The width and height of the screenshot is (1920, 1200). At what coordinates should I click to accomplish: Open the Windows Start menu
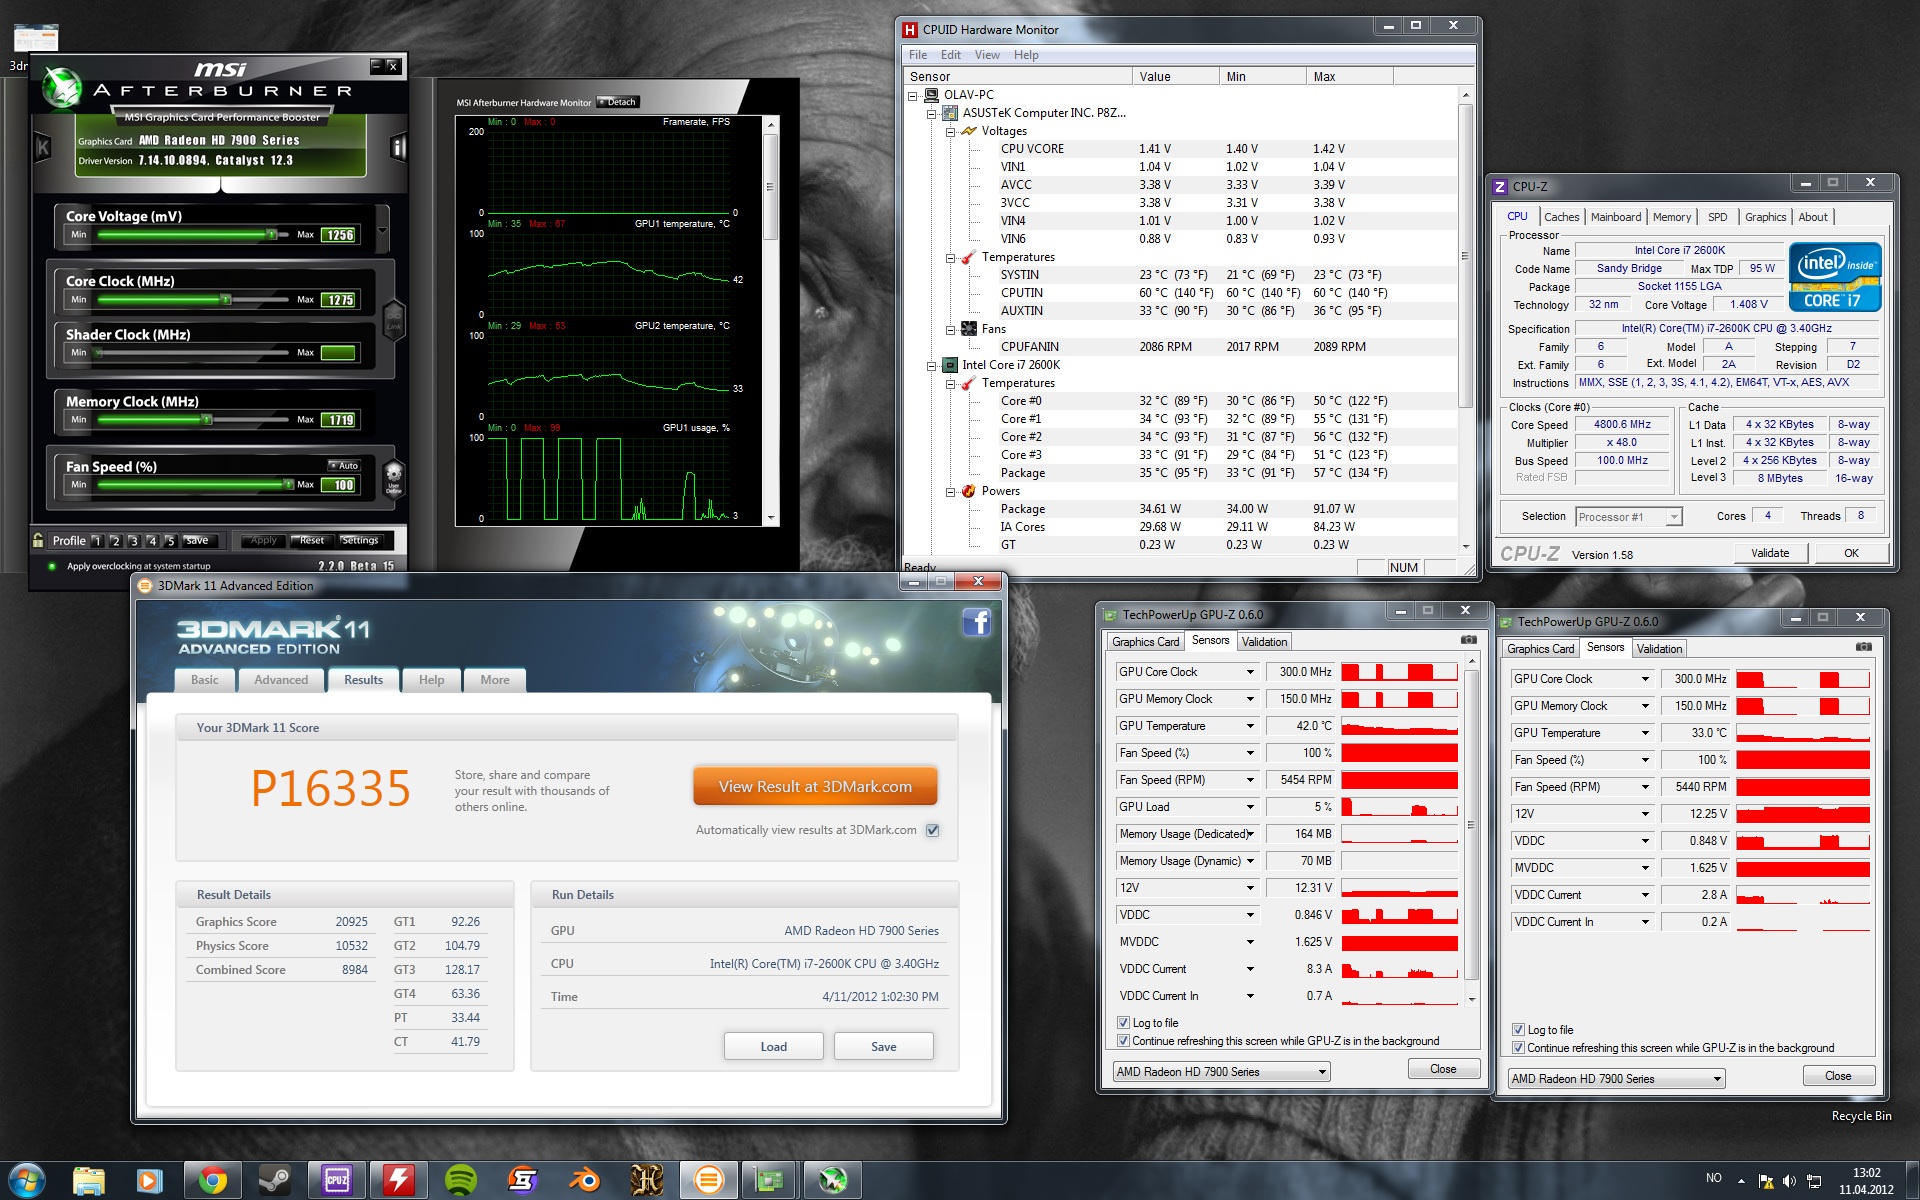tap(26, 1181)
